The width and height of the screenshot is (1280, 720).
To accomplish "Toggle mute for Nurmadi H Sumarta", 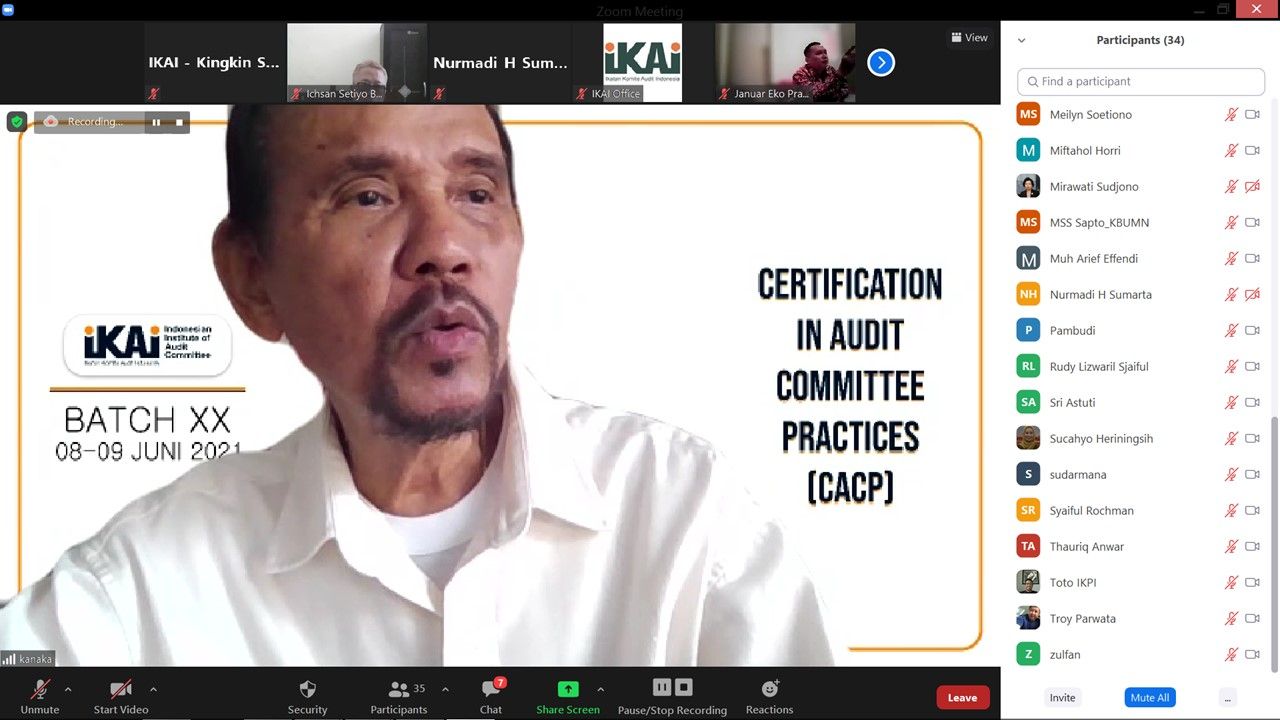I will pyautogui.click(x=1232, y=295).
